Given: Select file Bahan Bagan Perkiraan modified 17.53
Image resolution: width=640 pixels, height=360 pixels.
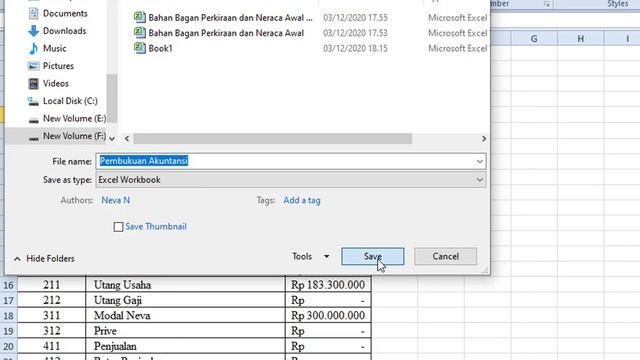Looking at the screenshot, I should (x=226, y=33).
